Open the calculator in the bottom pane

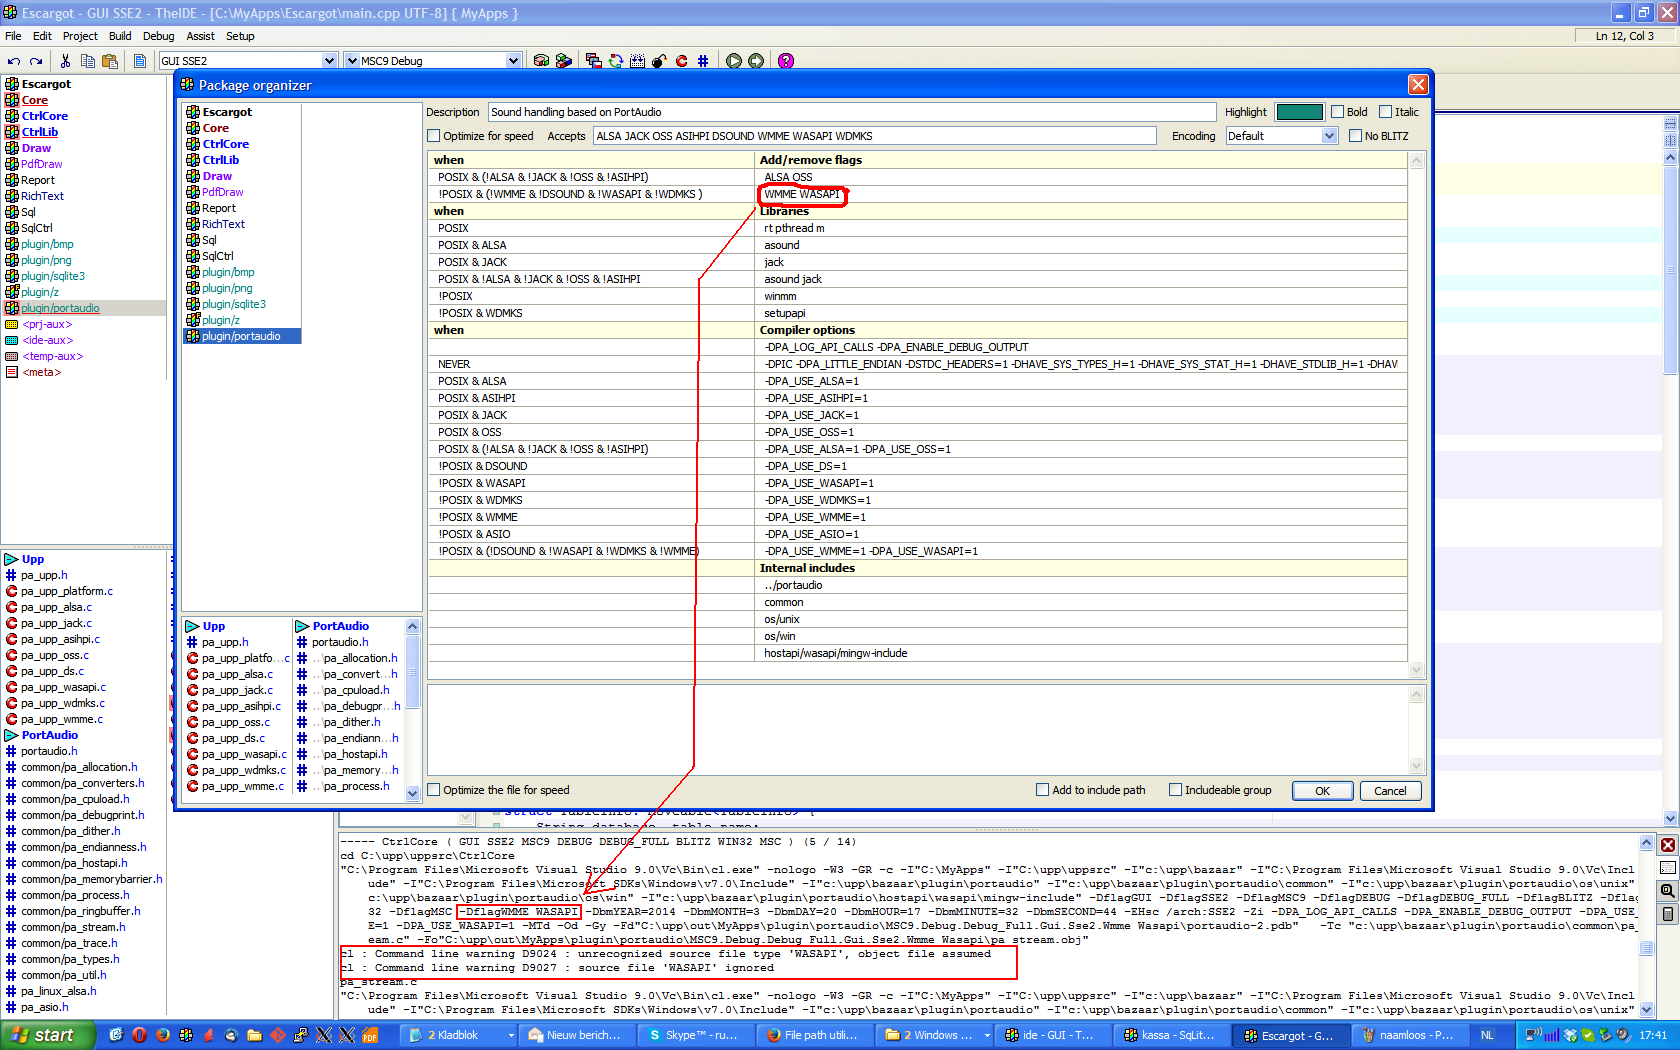pos(1668,914)
